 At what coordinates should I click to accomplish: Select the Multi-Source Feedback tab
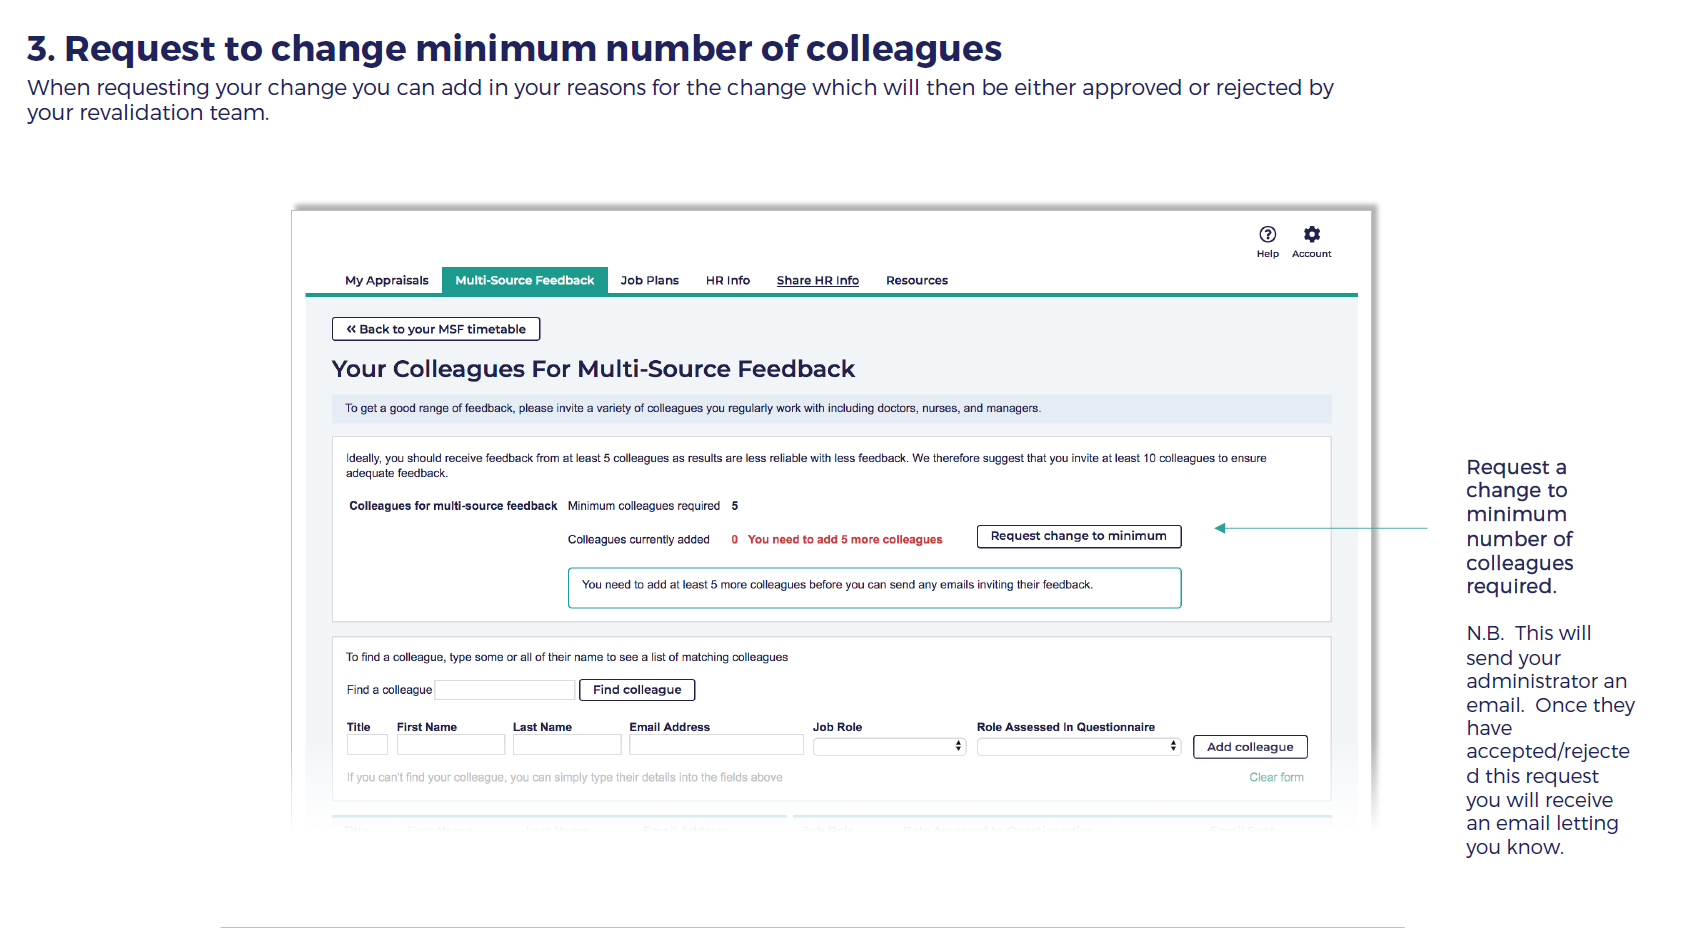524,281
